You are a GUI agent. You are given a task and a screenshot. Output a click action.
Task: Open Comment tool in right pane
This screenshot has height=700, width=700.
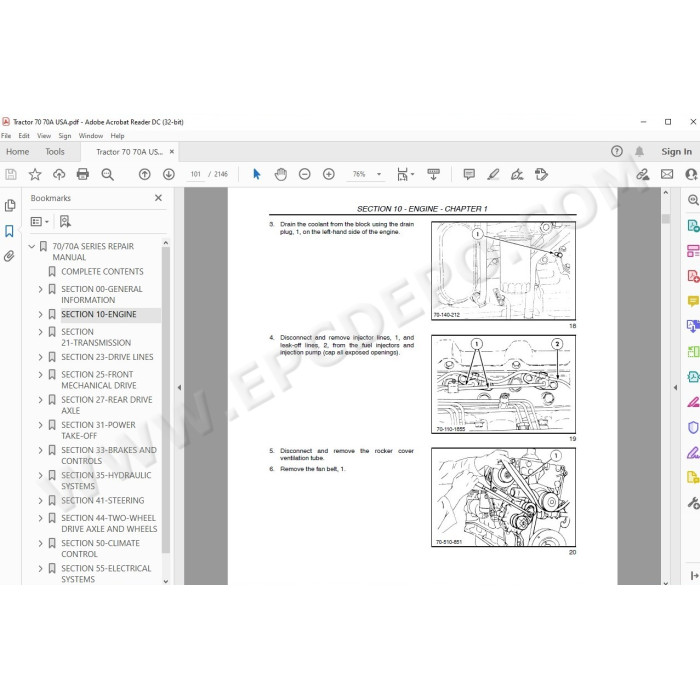[x=692, y=301]
